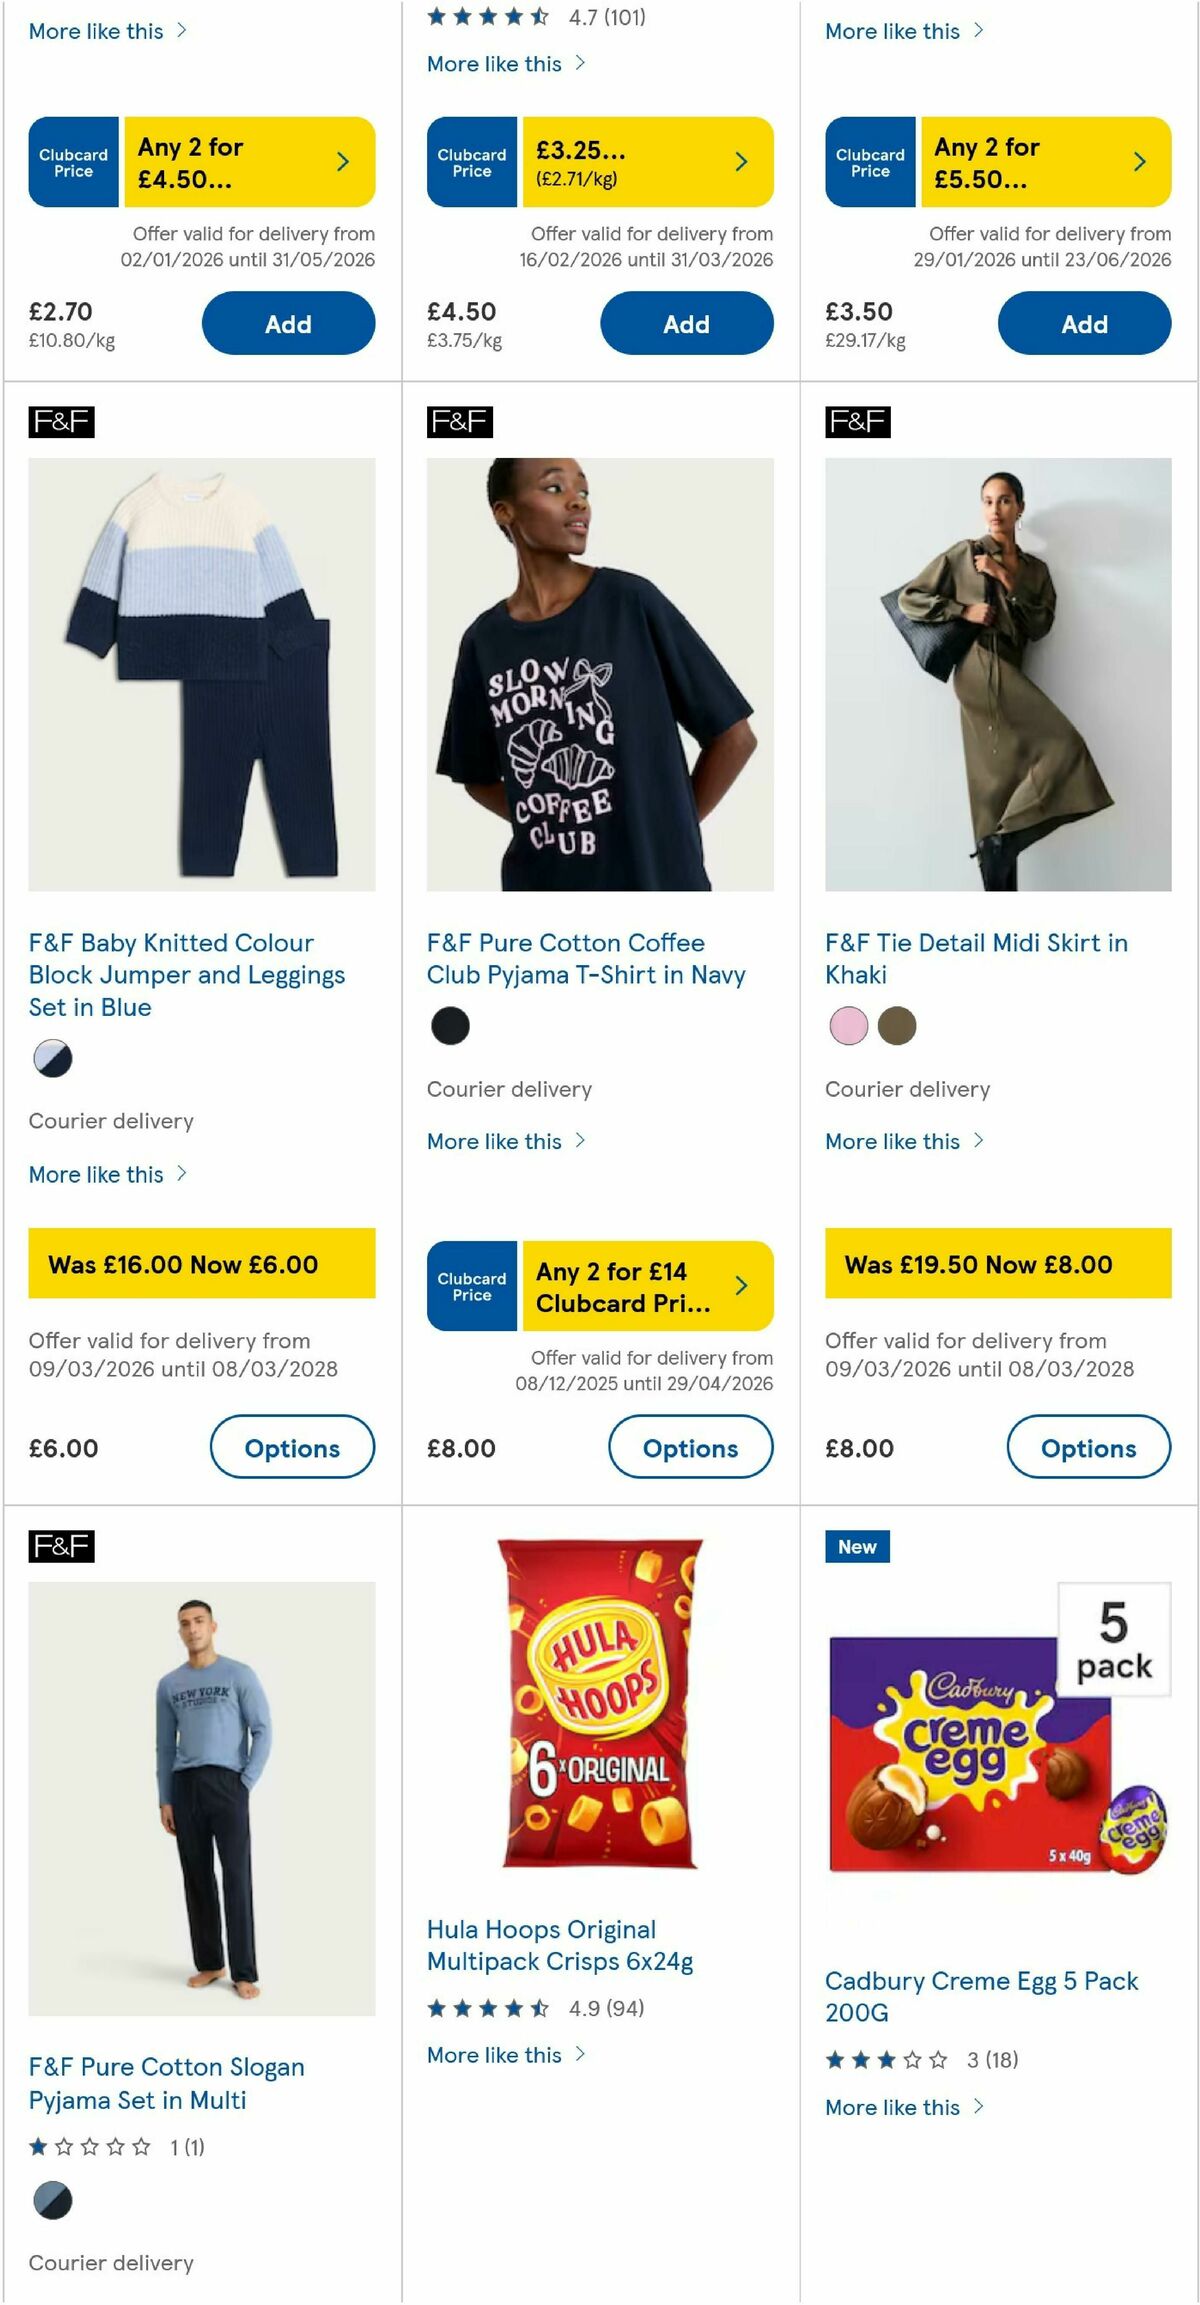The image size is (1200, 2305).
Task: Open the Clubcard Any 2 for £4.50 offer
Action: point(200,161)
